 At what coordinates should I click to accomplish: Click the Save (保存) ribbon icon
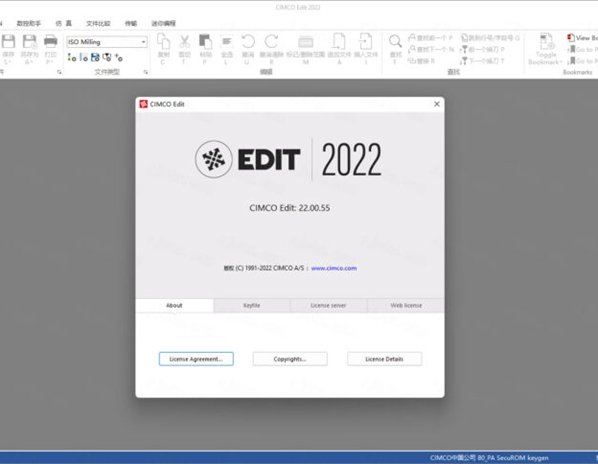point(8,42)
